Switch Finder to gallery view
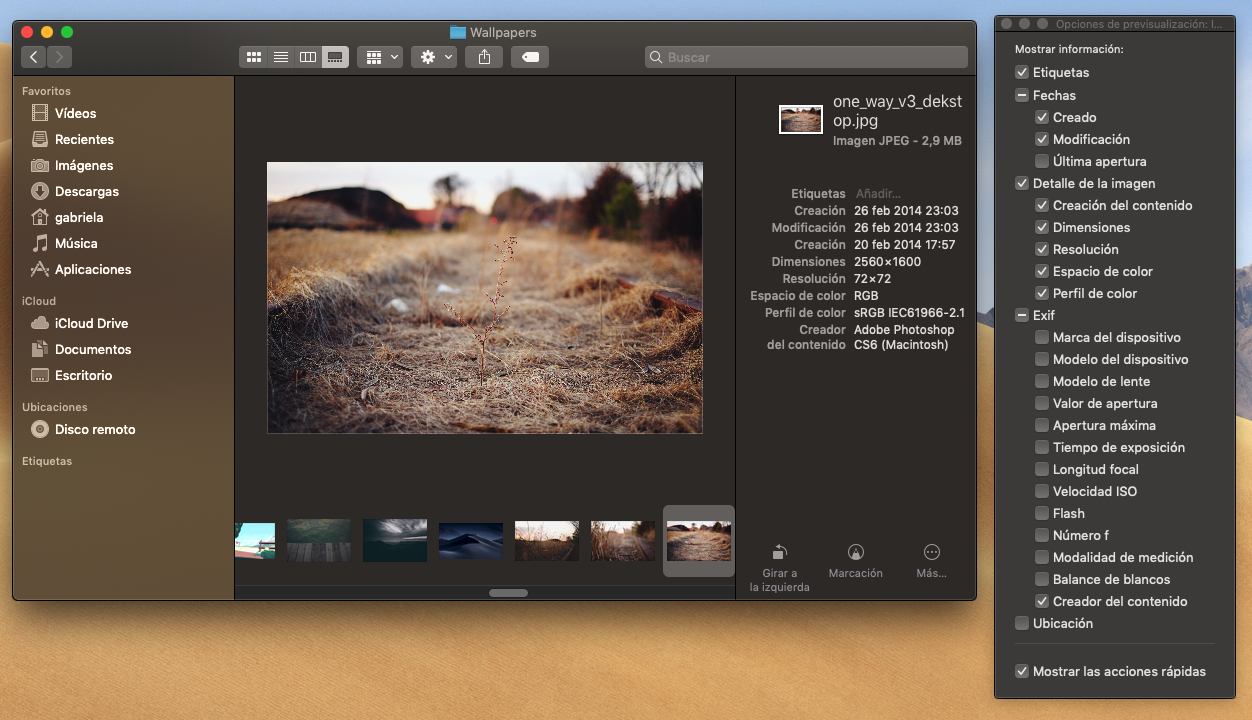Image resolution: width=1252 pixels, height=720 pixels. click(x=336, y=57)
